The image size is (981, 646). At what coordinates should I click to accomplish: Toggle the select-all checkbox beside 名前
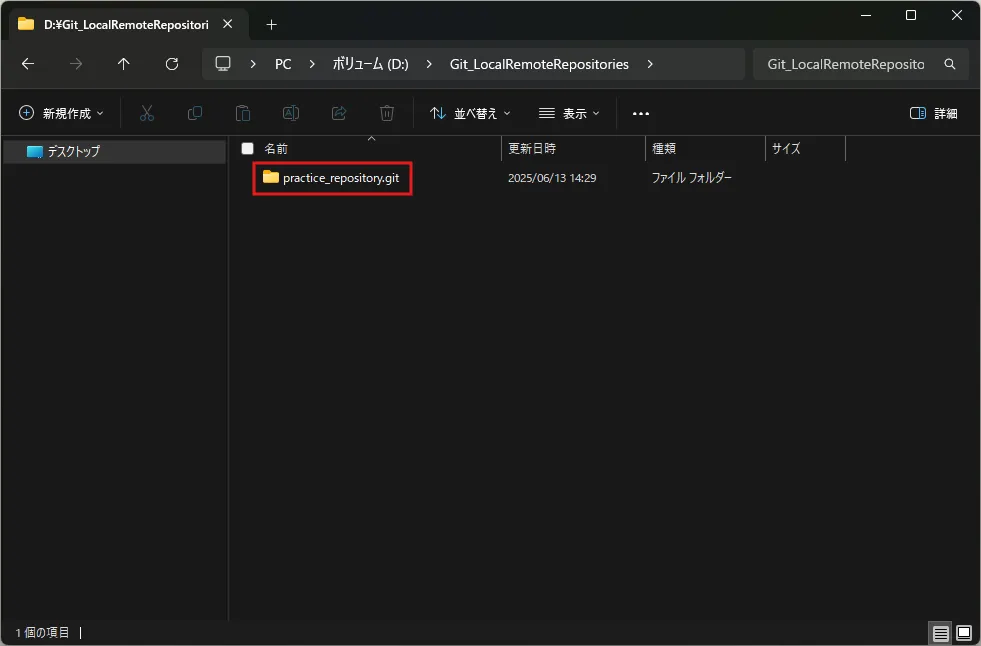(248, 148)
